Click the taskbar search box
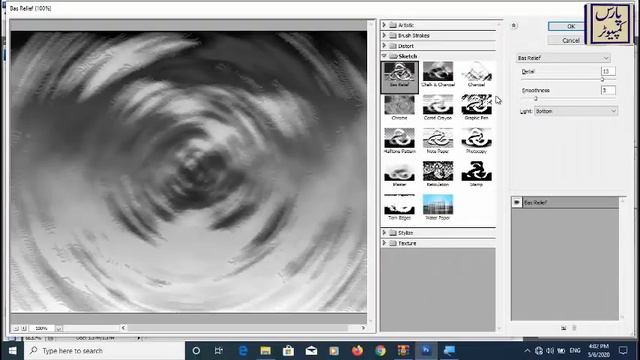The image size is (640, 360). [x=104, y=351]
